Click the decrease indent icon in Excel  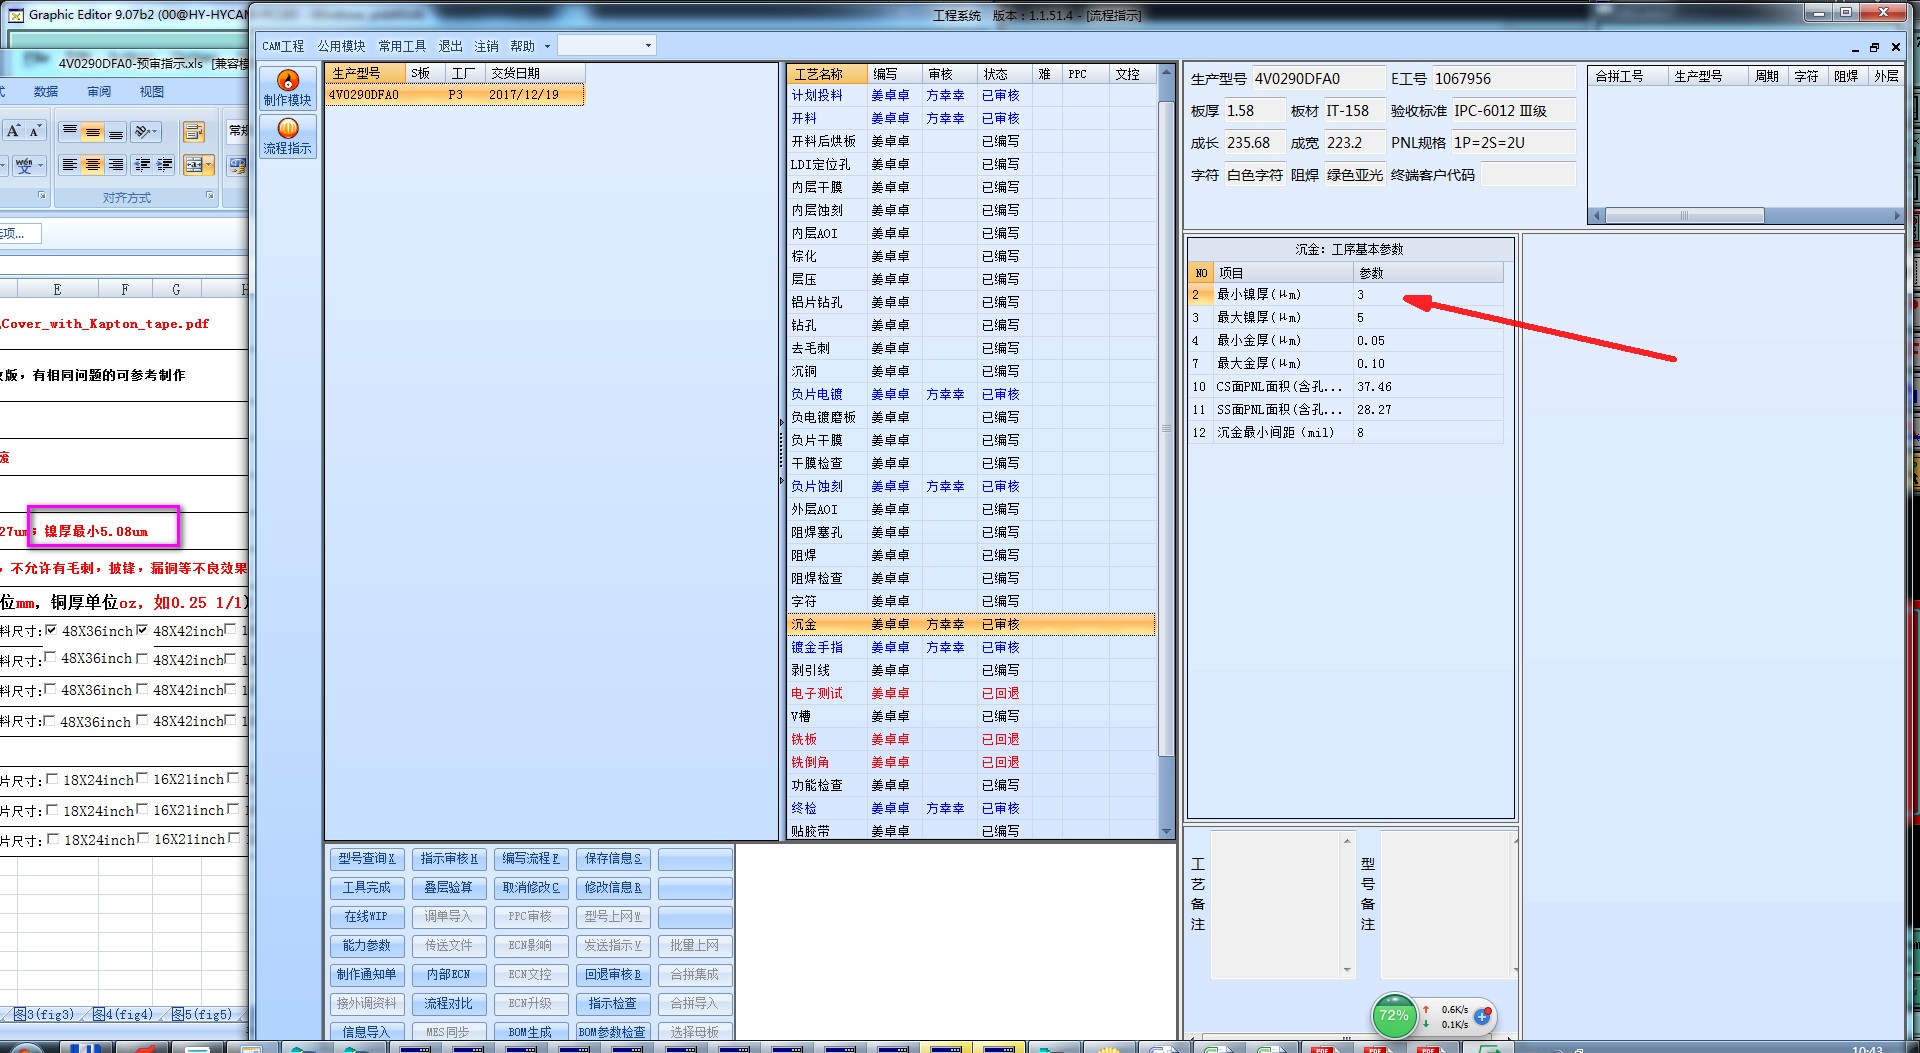click(143, 165)
